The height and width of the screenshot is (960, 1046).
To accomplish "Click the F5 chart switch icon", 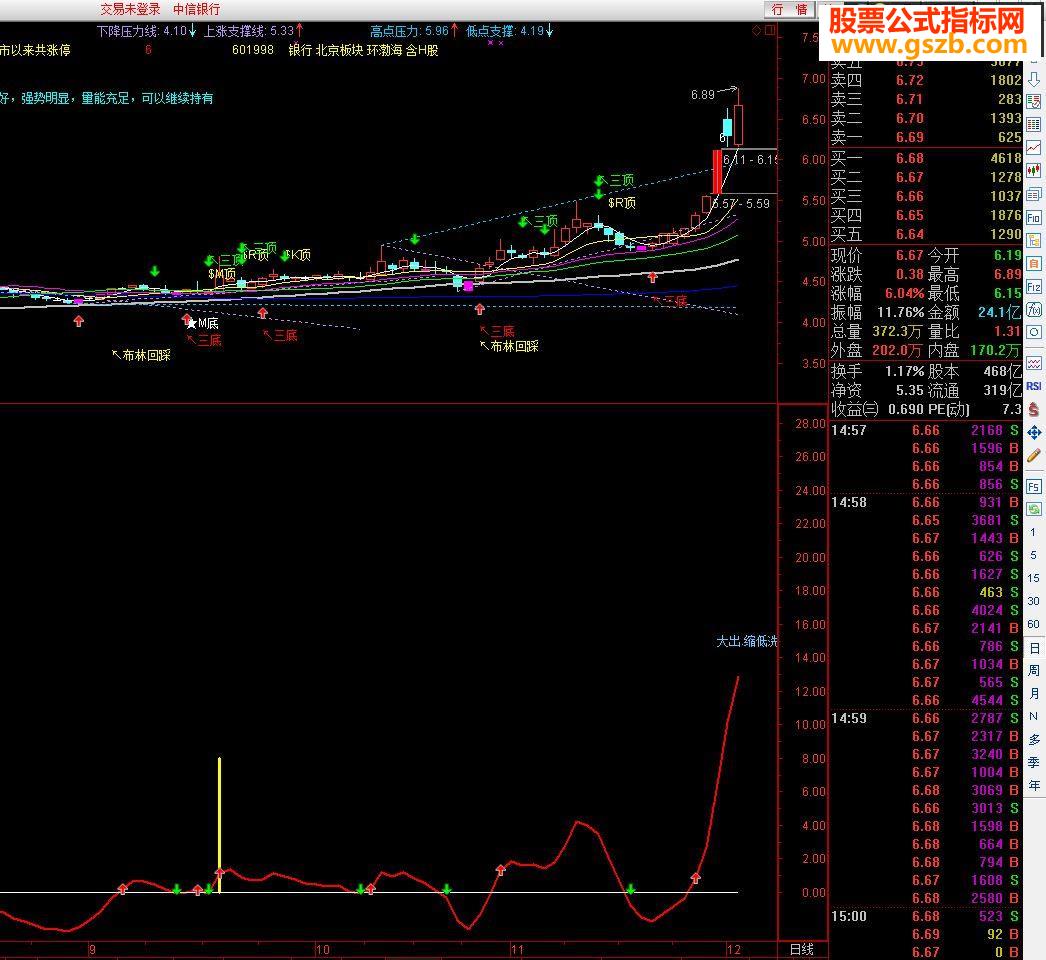I will (x=1033, y=487).
